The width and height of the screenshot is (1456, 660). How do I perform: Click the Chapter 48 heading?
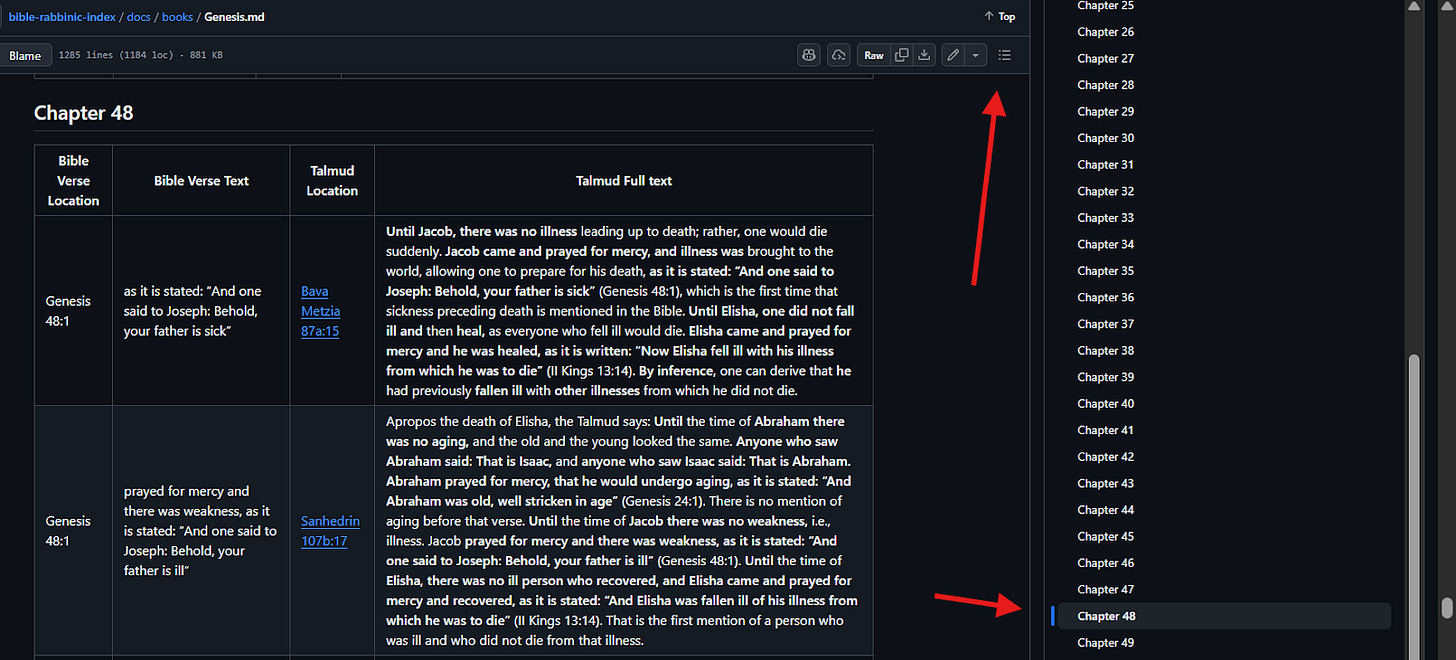coord(84,113)
